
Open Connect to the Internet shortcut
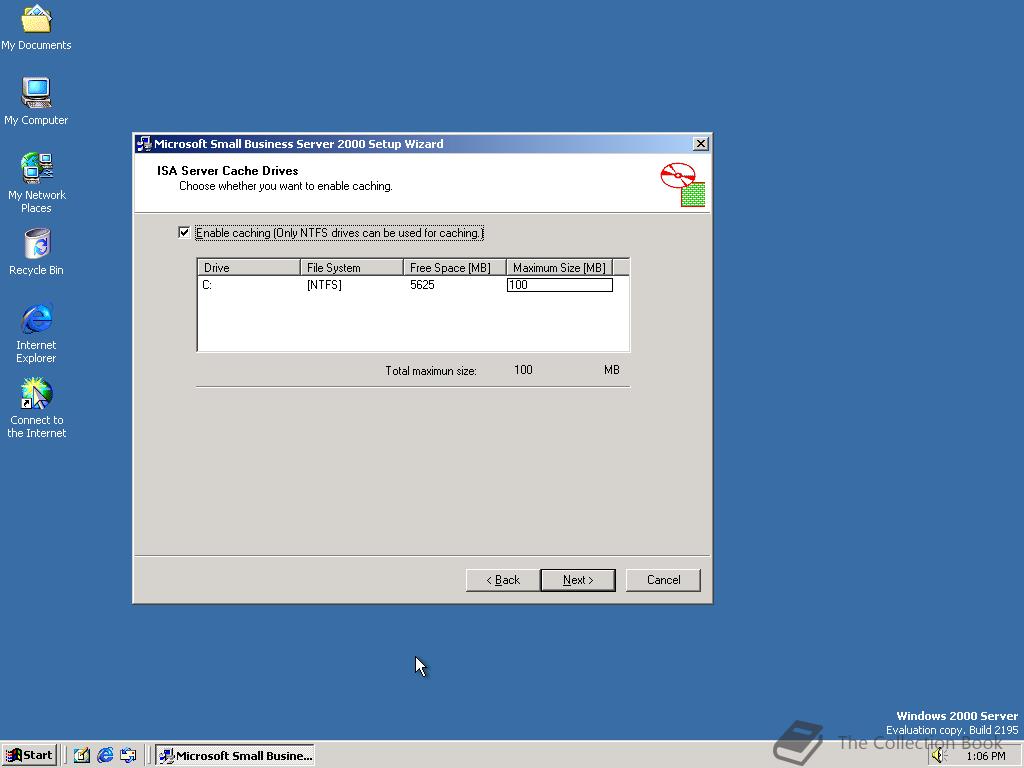click(36, 408)
